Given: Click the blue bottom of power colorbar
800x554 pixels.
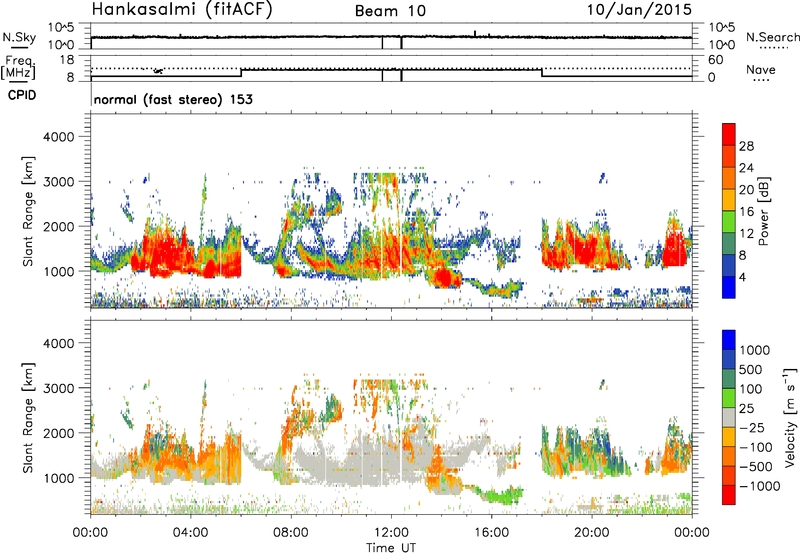Looking at the screenshot, I should [729, 287].
